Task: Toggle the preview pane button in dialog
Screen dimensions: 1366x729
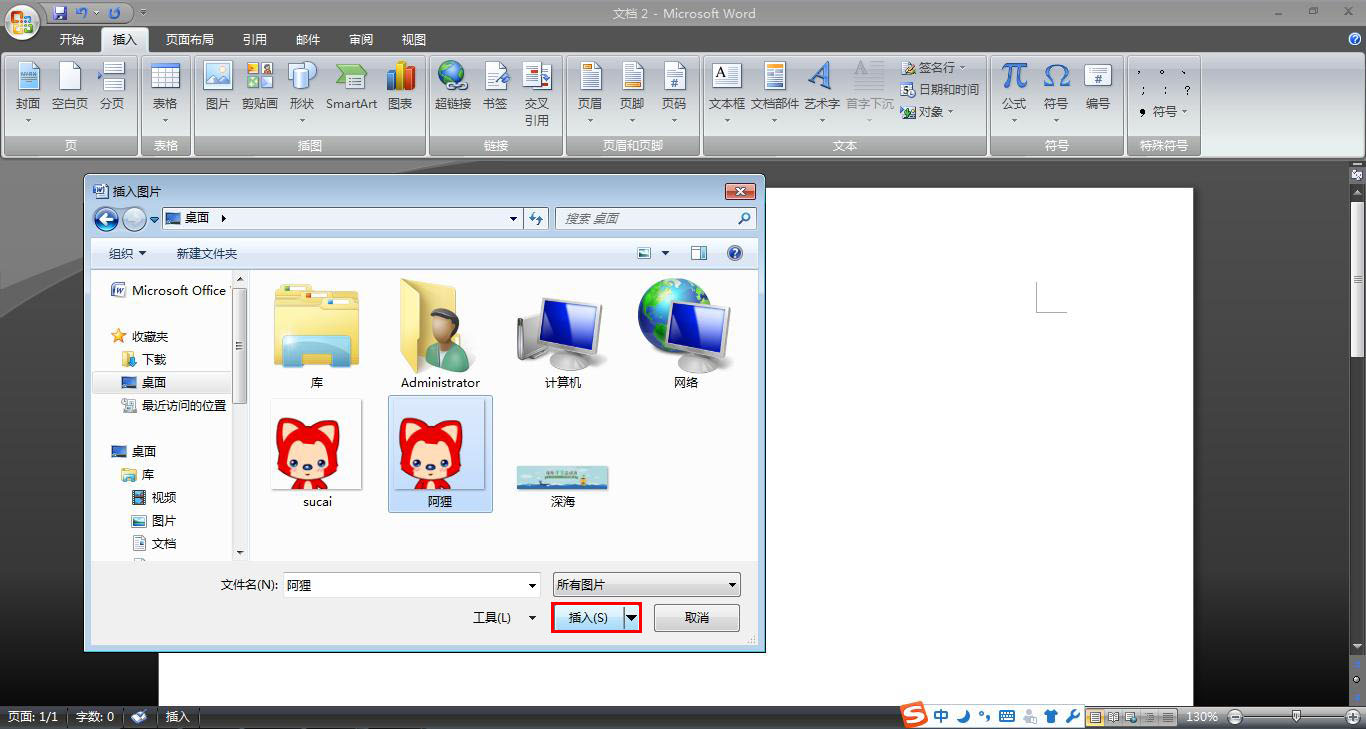Action: click(699, 253)
